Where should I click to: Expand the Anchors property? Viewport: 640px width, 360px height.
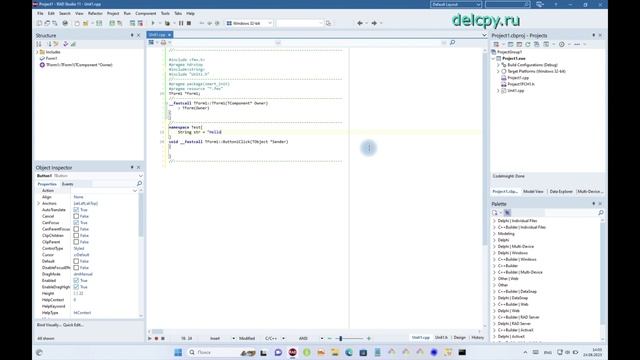(39, 203)
